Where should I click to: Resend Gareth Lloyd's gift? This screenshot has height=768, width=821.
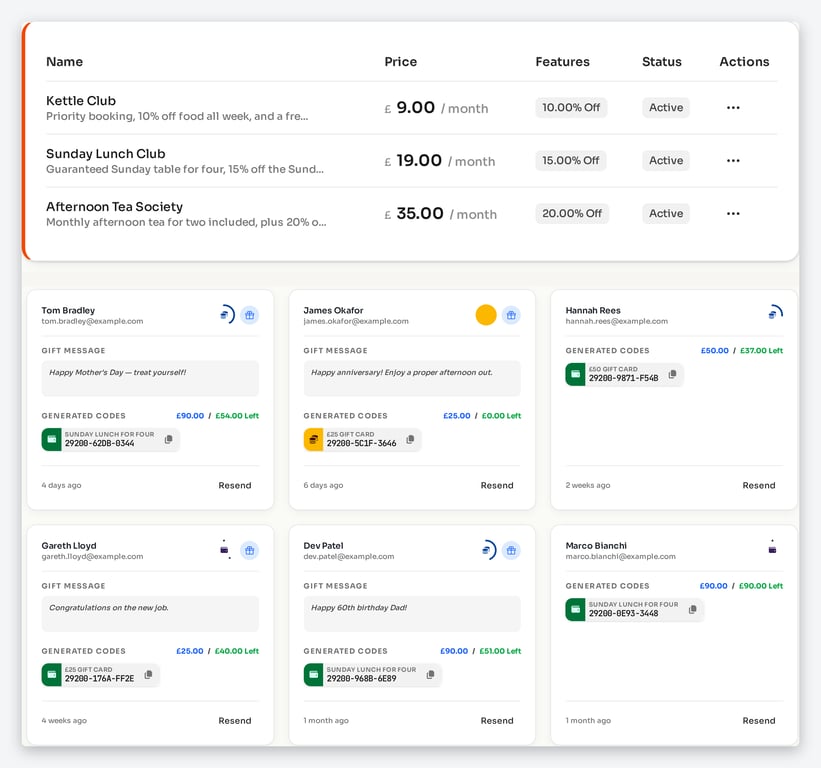[x=235, y=721]
